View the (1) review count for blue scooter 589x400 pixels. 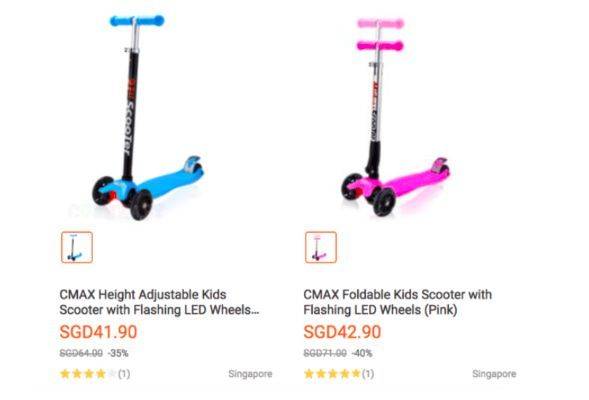124,374
